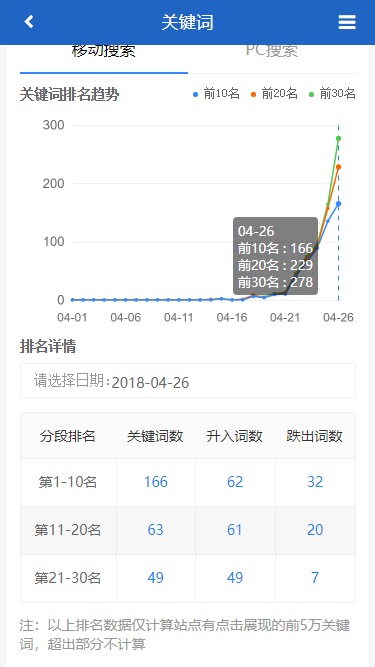Open the 32 跌出词数 link
This screenshot has width=375, height=667.
tap(315, 482)
